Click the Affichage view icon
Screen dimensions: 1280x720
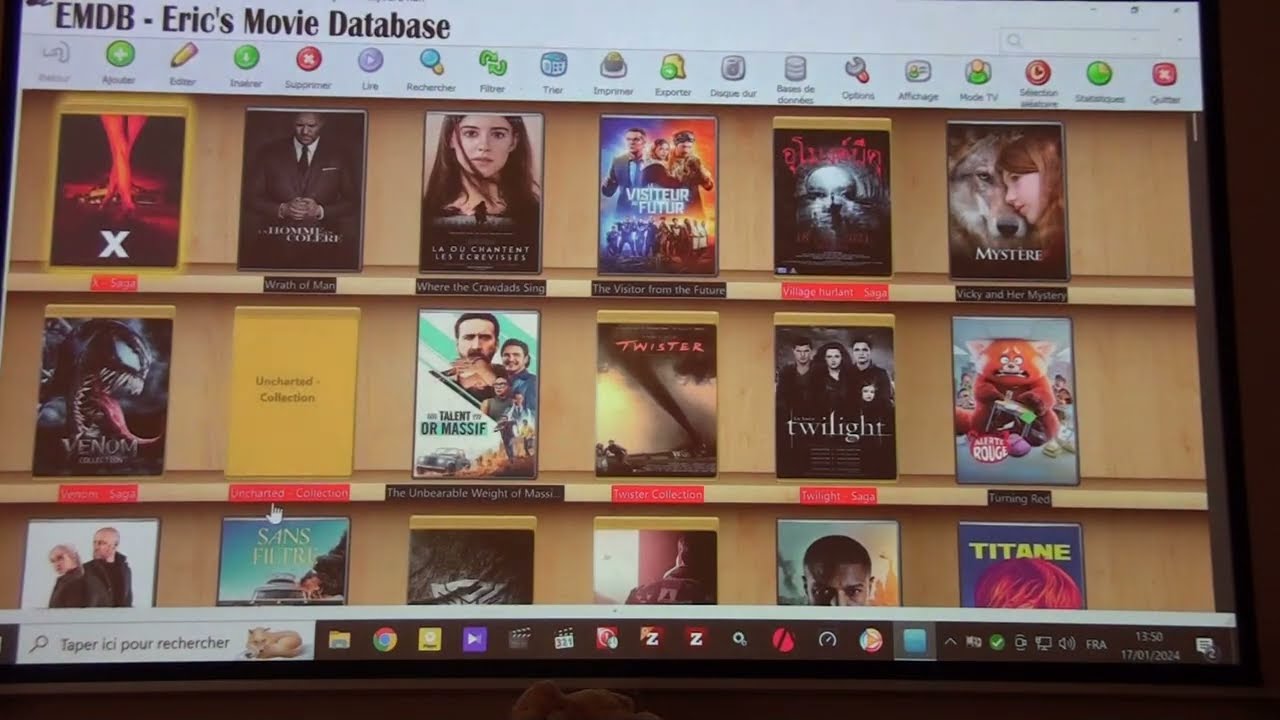point(917,71)
